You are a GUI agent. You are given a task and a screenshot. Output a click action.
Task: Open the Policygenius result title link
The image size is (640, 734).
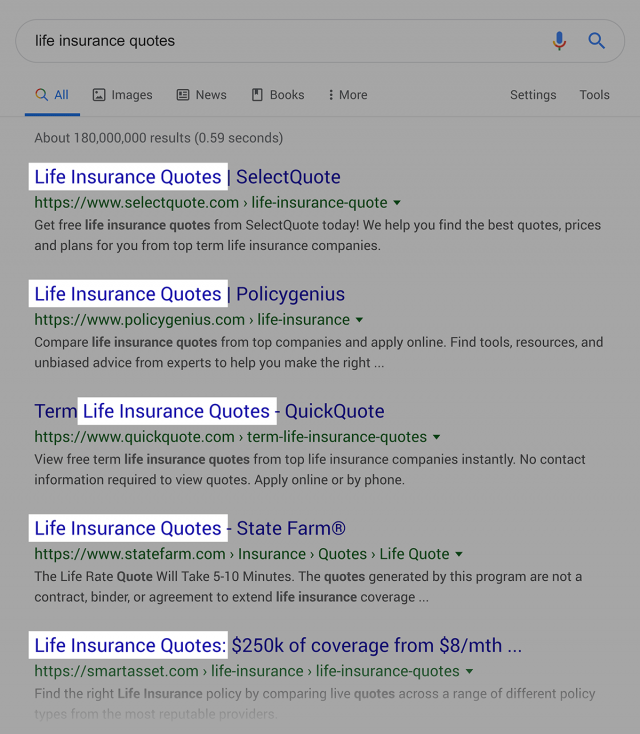[x=190, y=294]
